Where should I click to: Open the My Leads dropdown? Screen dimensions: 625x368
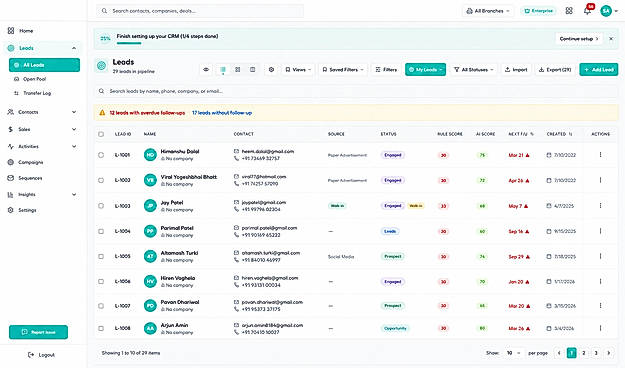(425, 70)
